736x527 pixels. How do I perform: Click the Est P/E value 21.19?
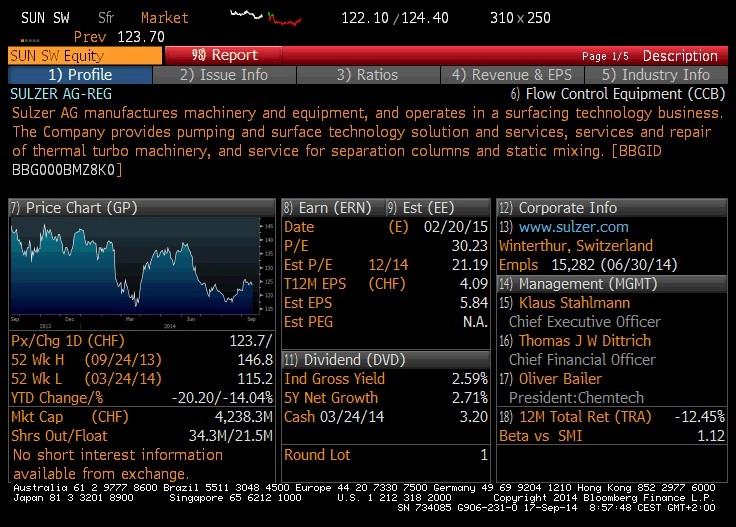[470, 265]
